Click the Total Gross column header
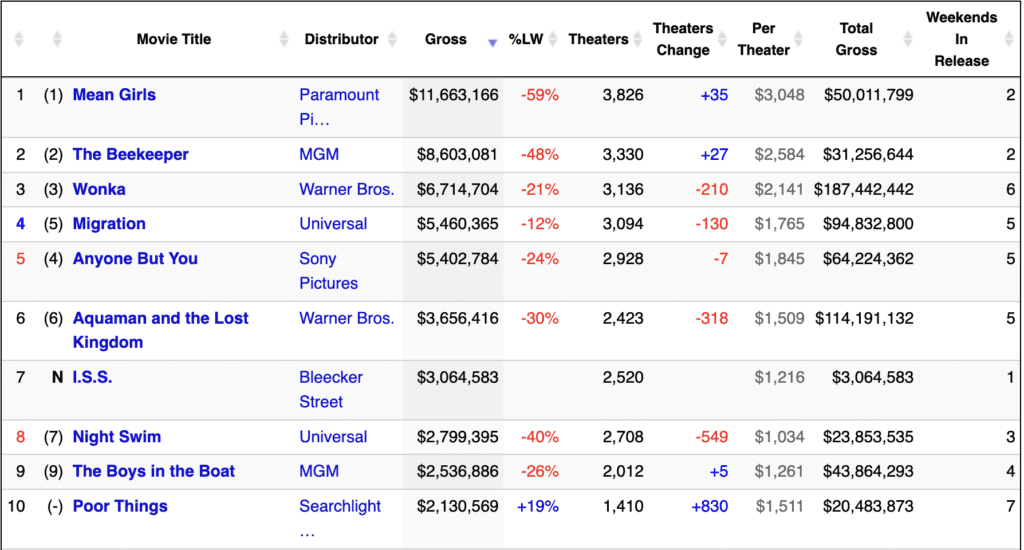 click(856, 39)
